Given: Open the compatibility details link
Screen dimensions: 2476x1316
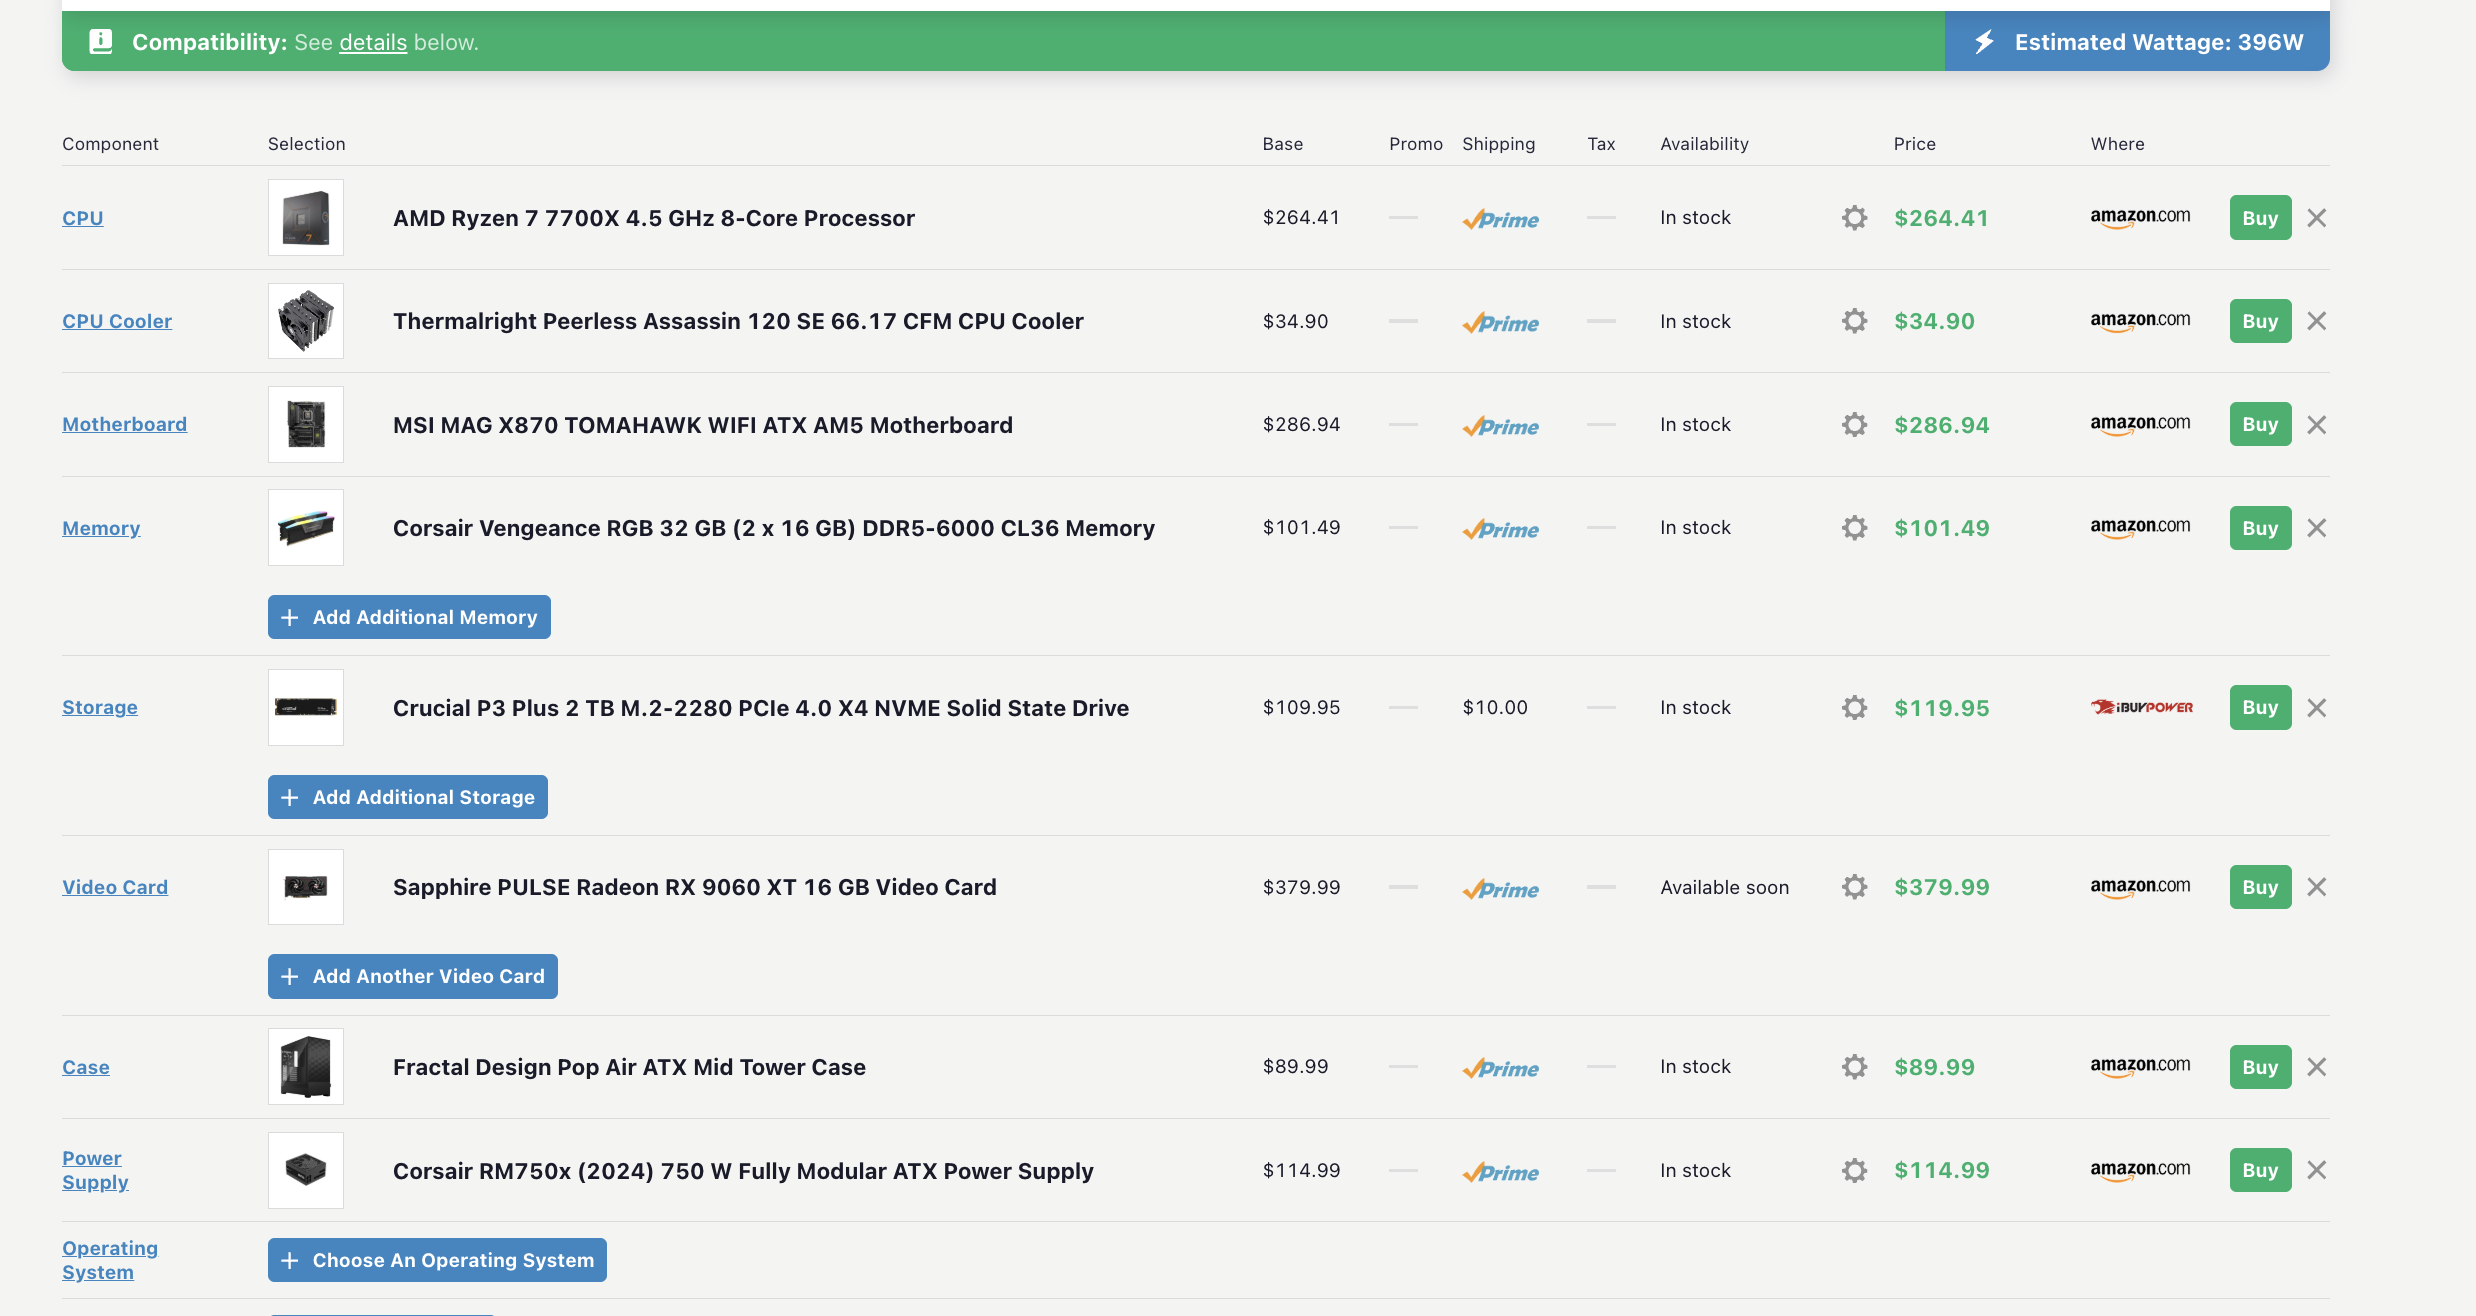Looking at the screenshot, I should (373, 42).
